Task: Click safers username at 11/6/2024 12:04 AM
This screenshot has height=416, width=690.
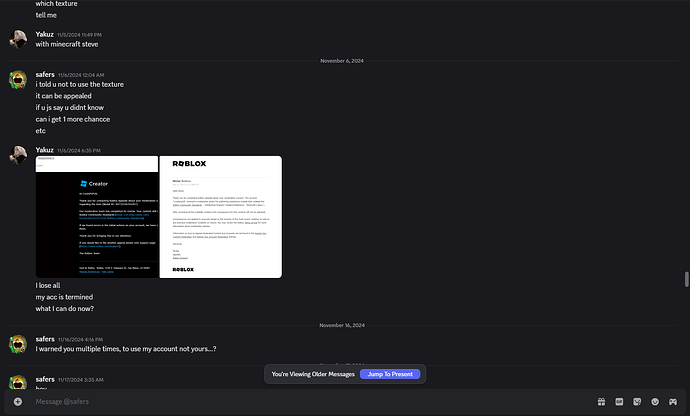Action: 45,74
